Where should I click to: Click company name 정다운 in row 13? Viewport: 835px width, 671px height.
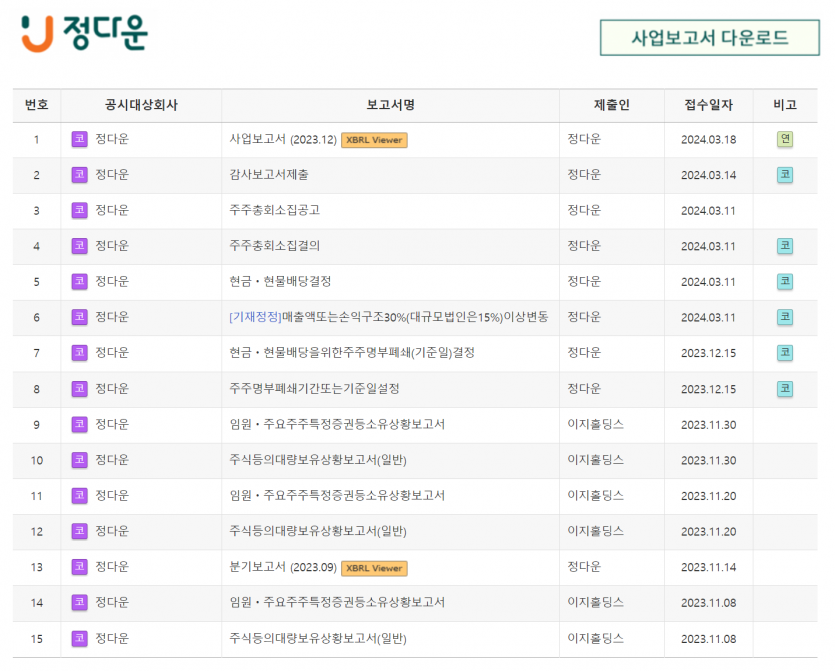point(112,567)
